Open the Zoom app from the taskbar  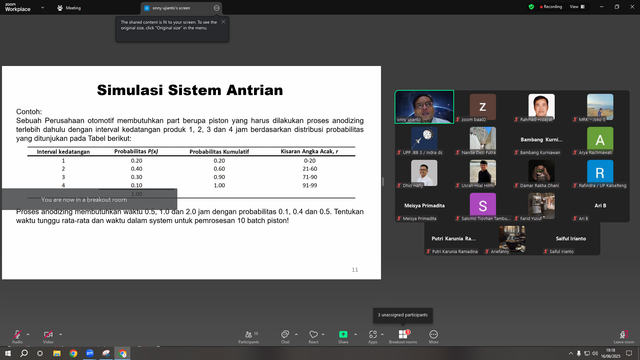(x=90, y=353)
